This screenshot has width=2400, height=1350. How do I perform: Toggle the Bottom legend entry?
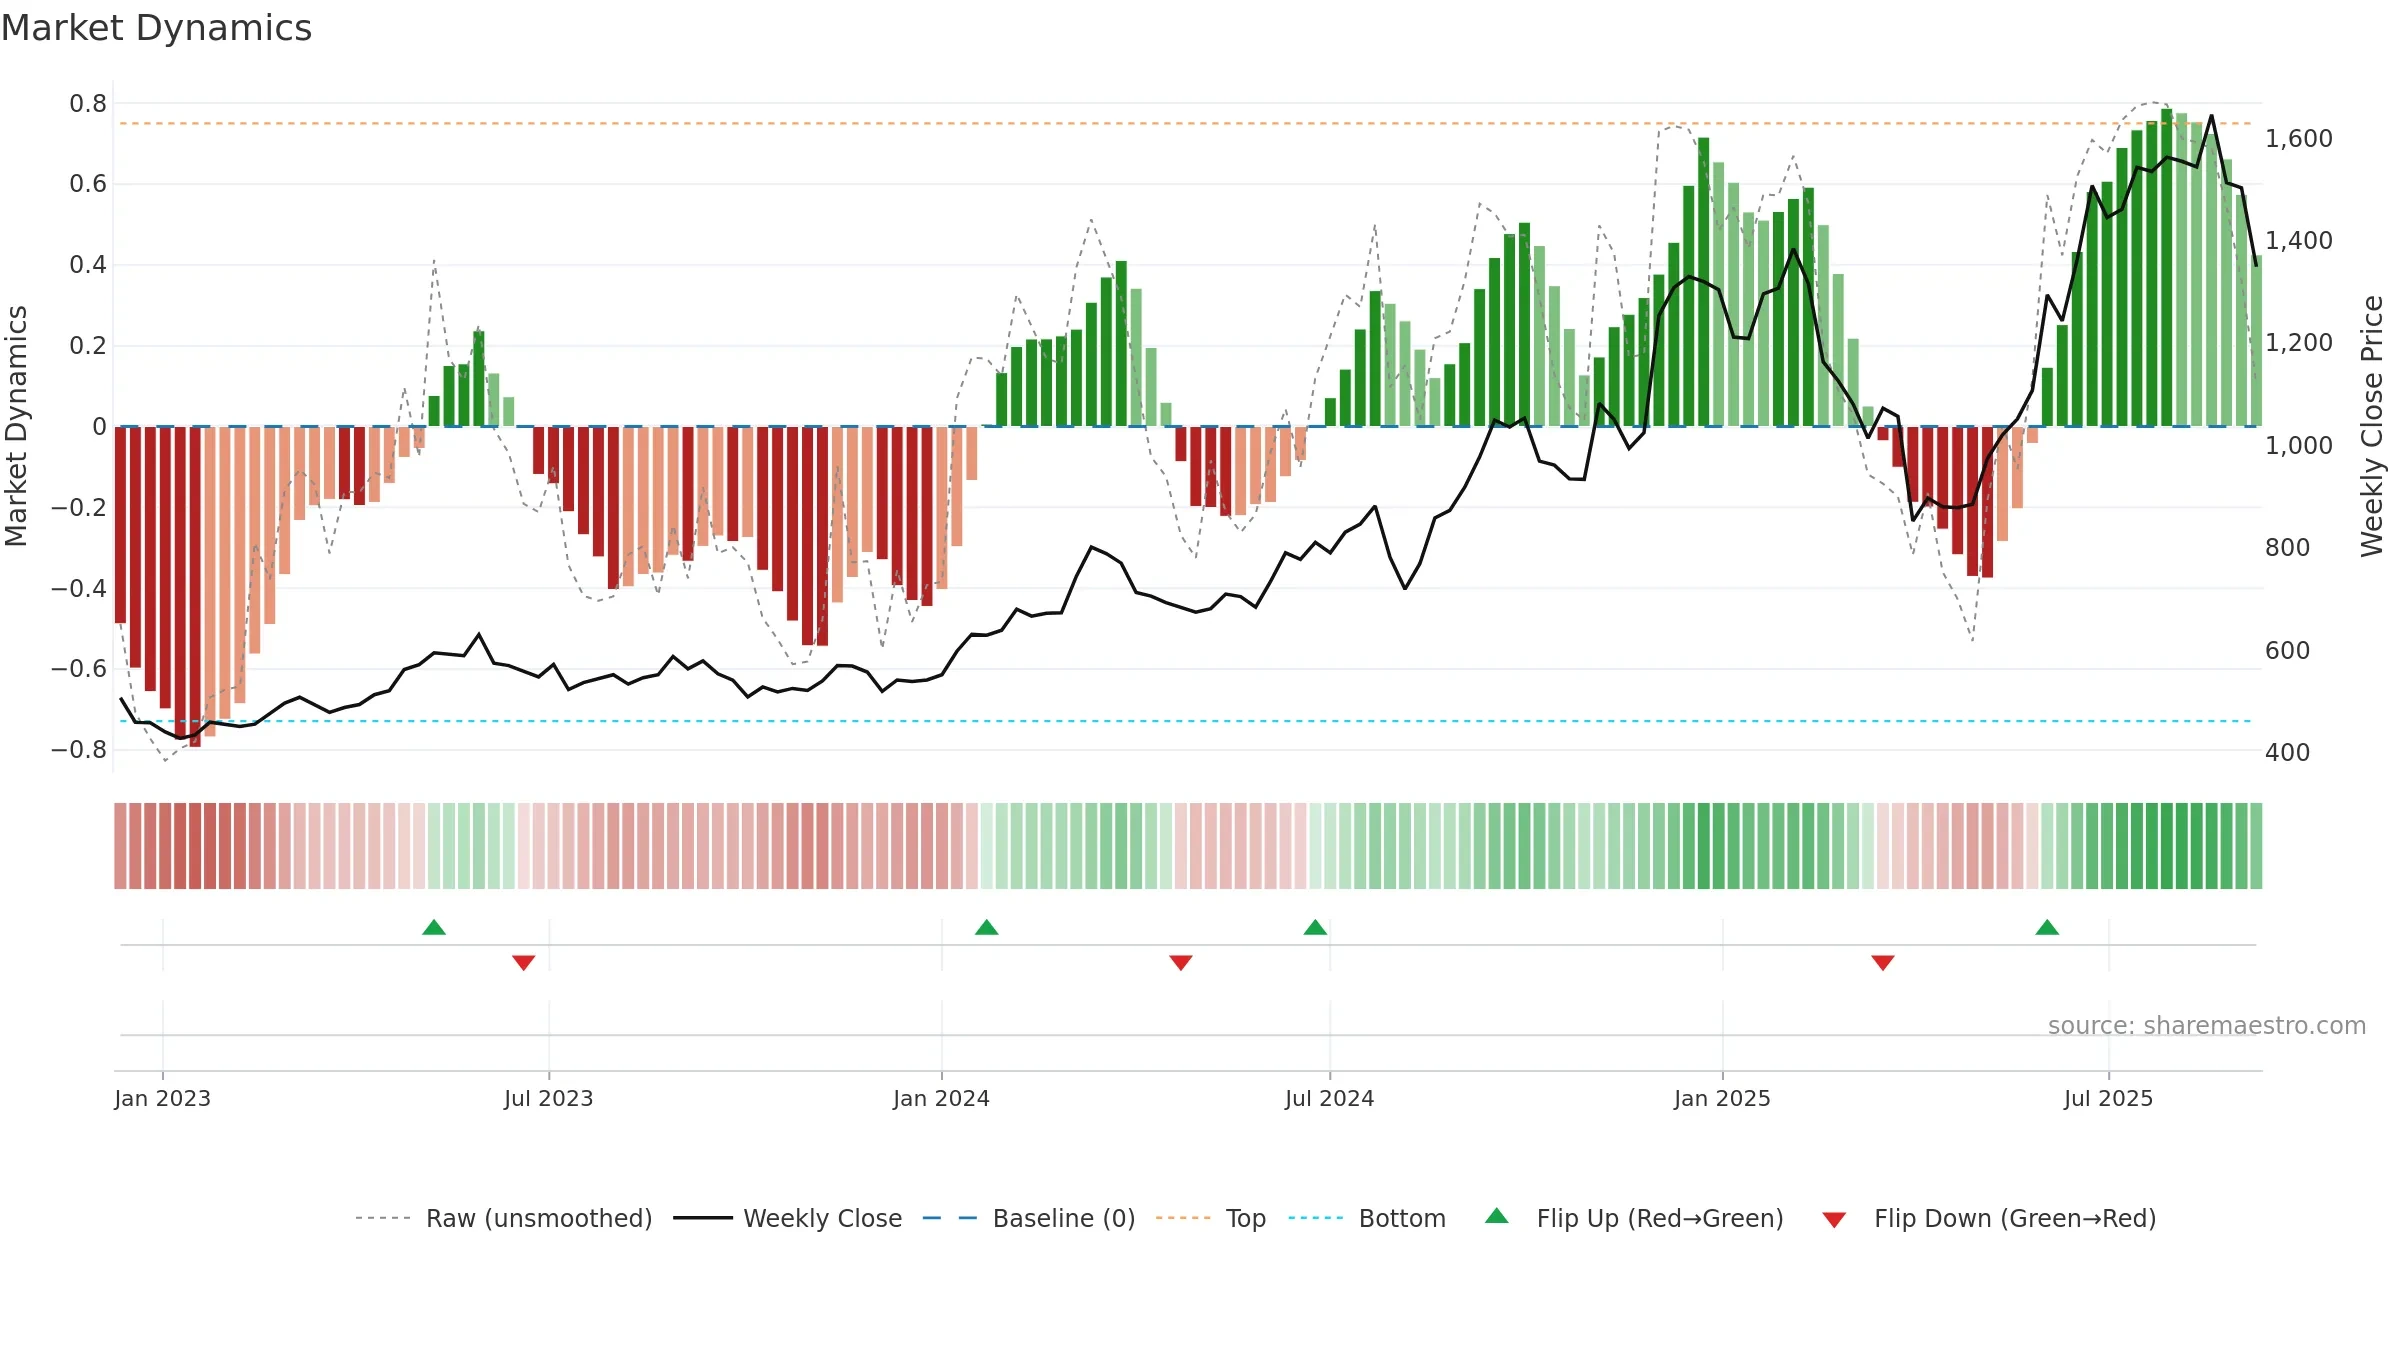(x=1367, y=1218)
